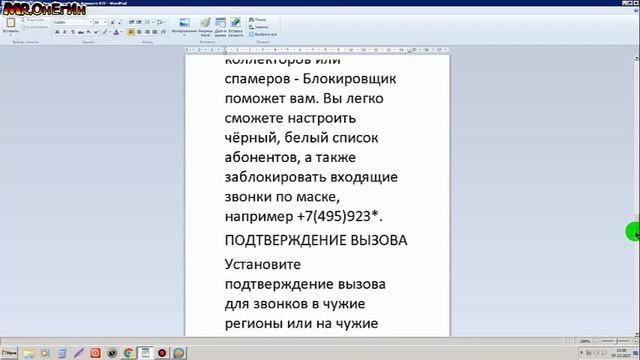Click the decrease indent icon

click(131, 22)
